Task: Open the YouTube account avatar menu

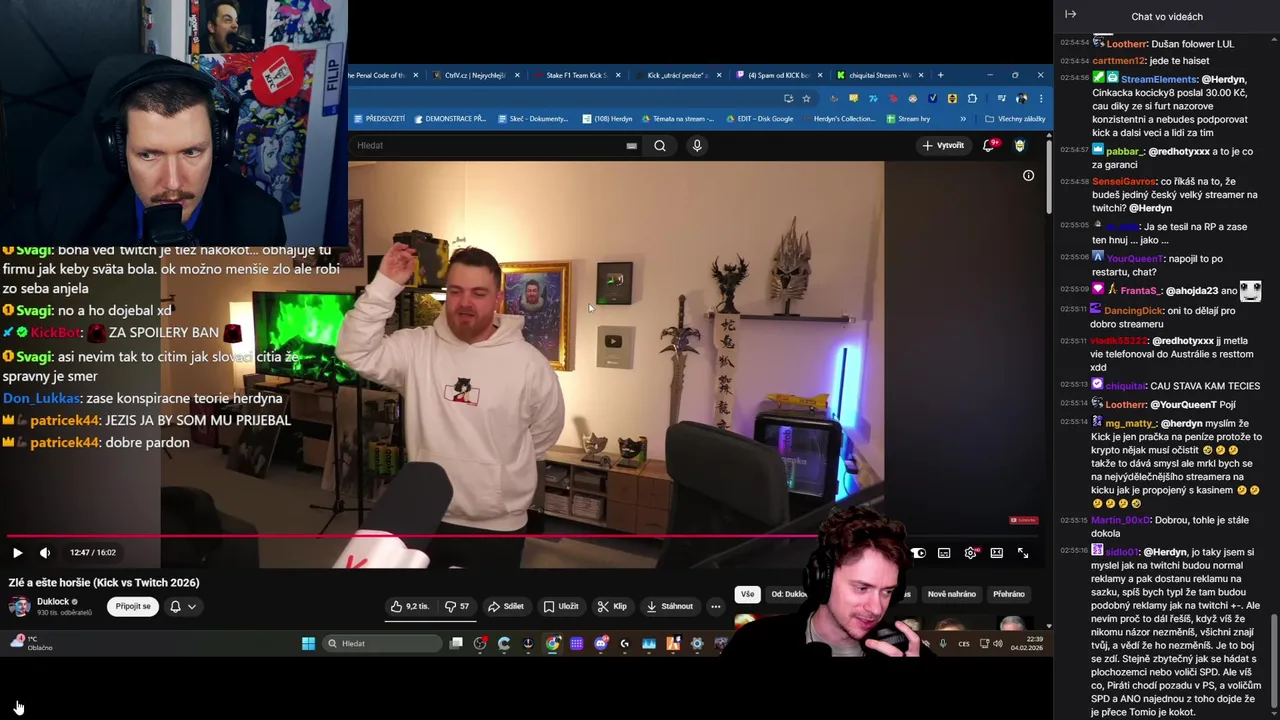Action: click(x=1020, y=146)
